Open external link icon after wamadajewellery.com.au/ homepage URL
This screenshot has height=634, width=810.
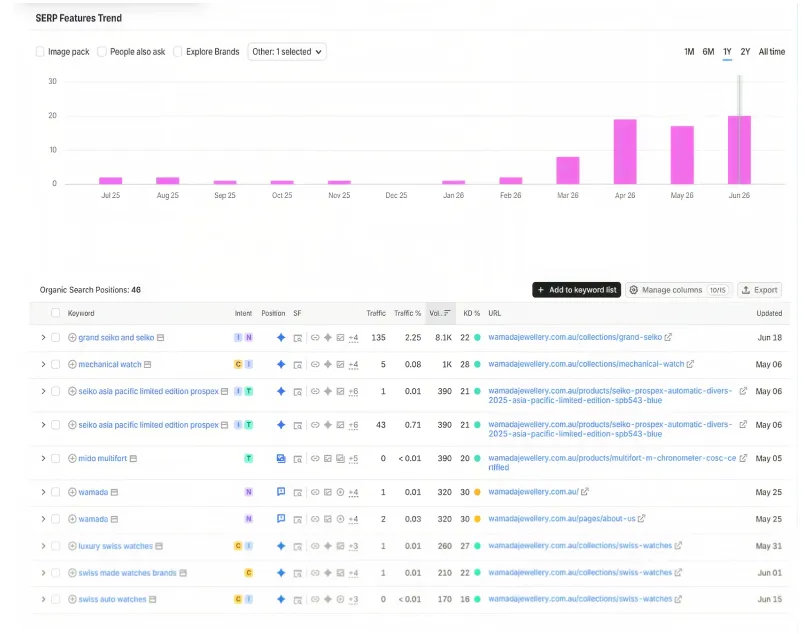coord(585,491)
